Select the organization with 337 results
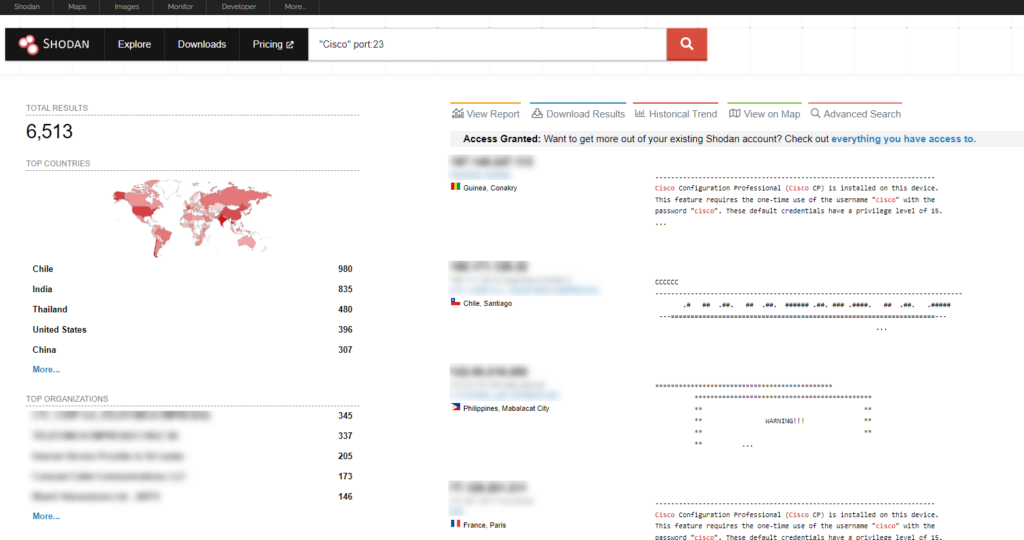The height and width of the screenshot is (540, 1024). [x=105, y=436]
